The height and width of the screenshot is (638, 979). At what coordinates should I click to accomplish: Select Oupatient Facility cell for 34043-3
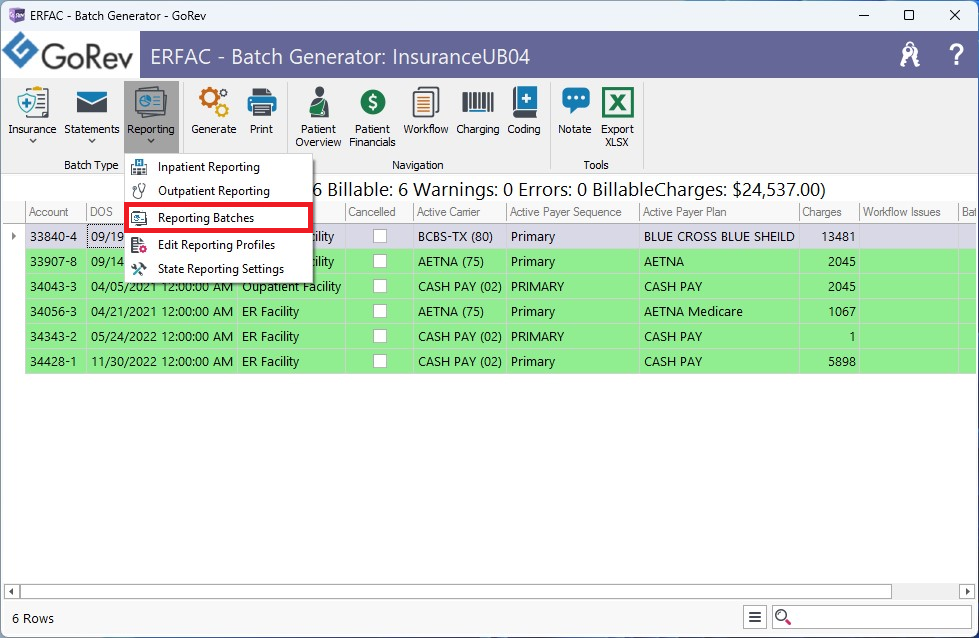point(292,286)
